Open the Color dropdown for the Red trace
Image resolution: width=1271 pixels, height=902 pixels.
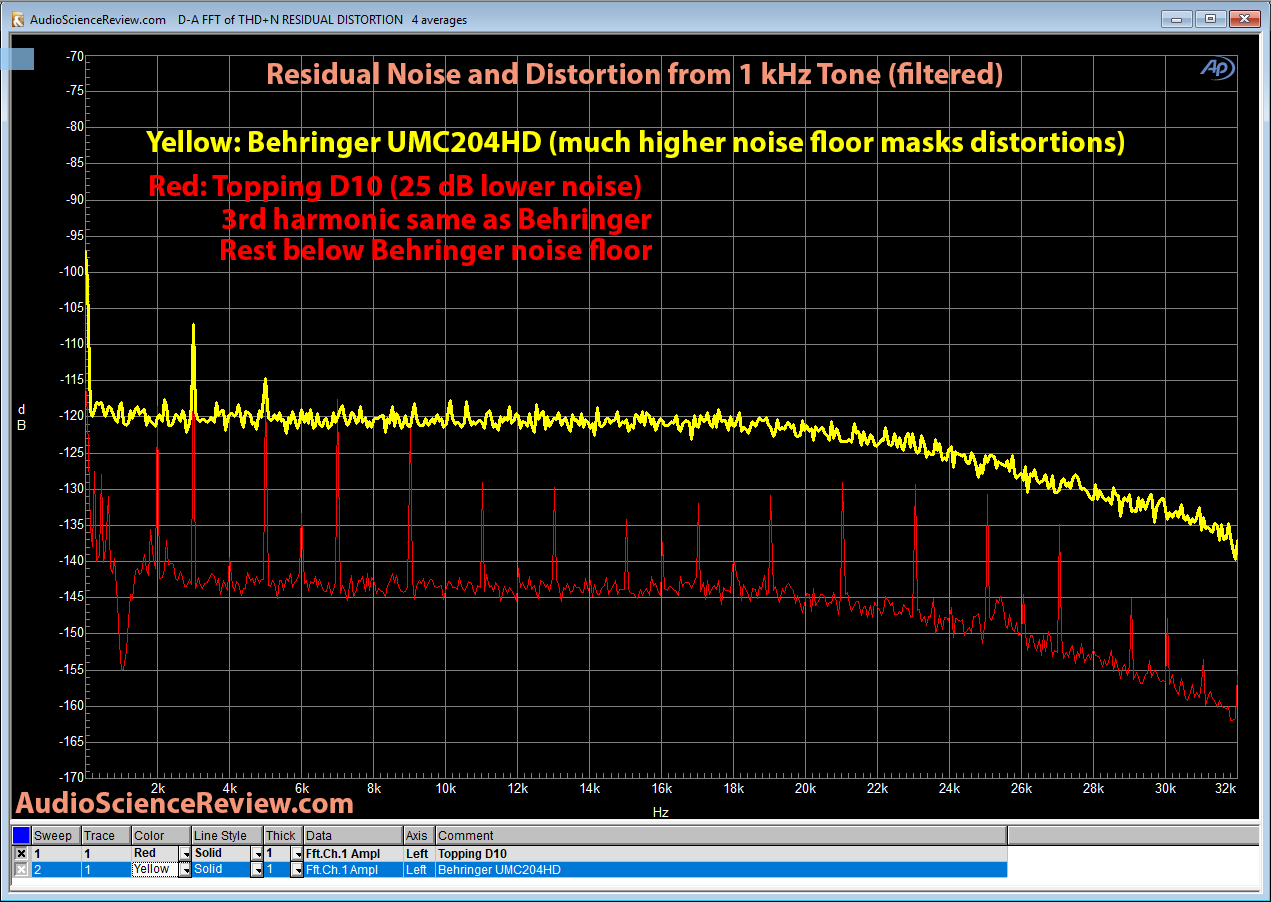[185, 854]
